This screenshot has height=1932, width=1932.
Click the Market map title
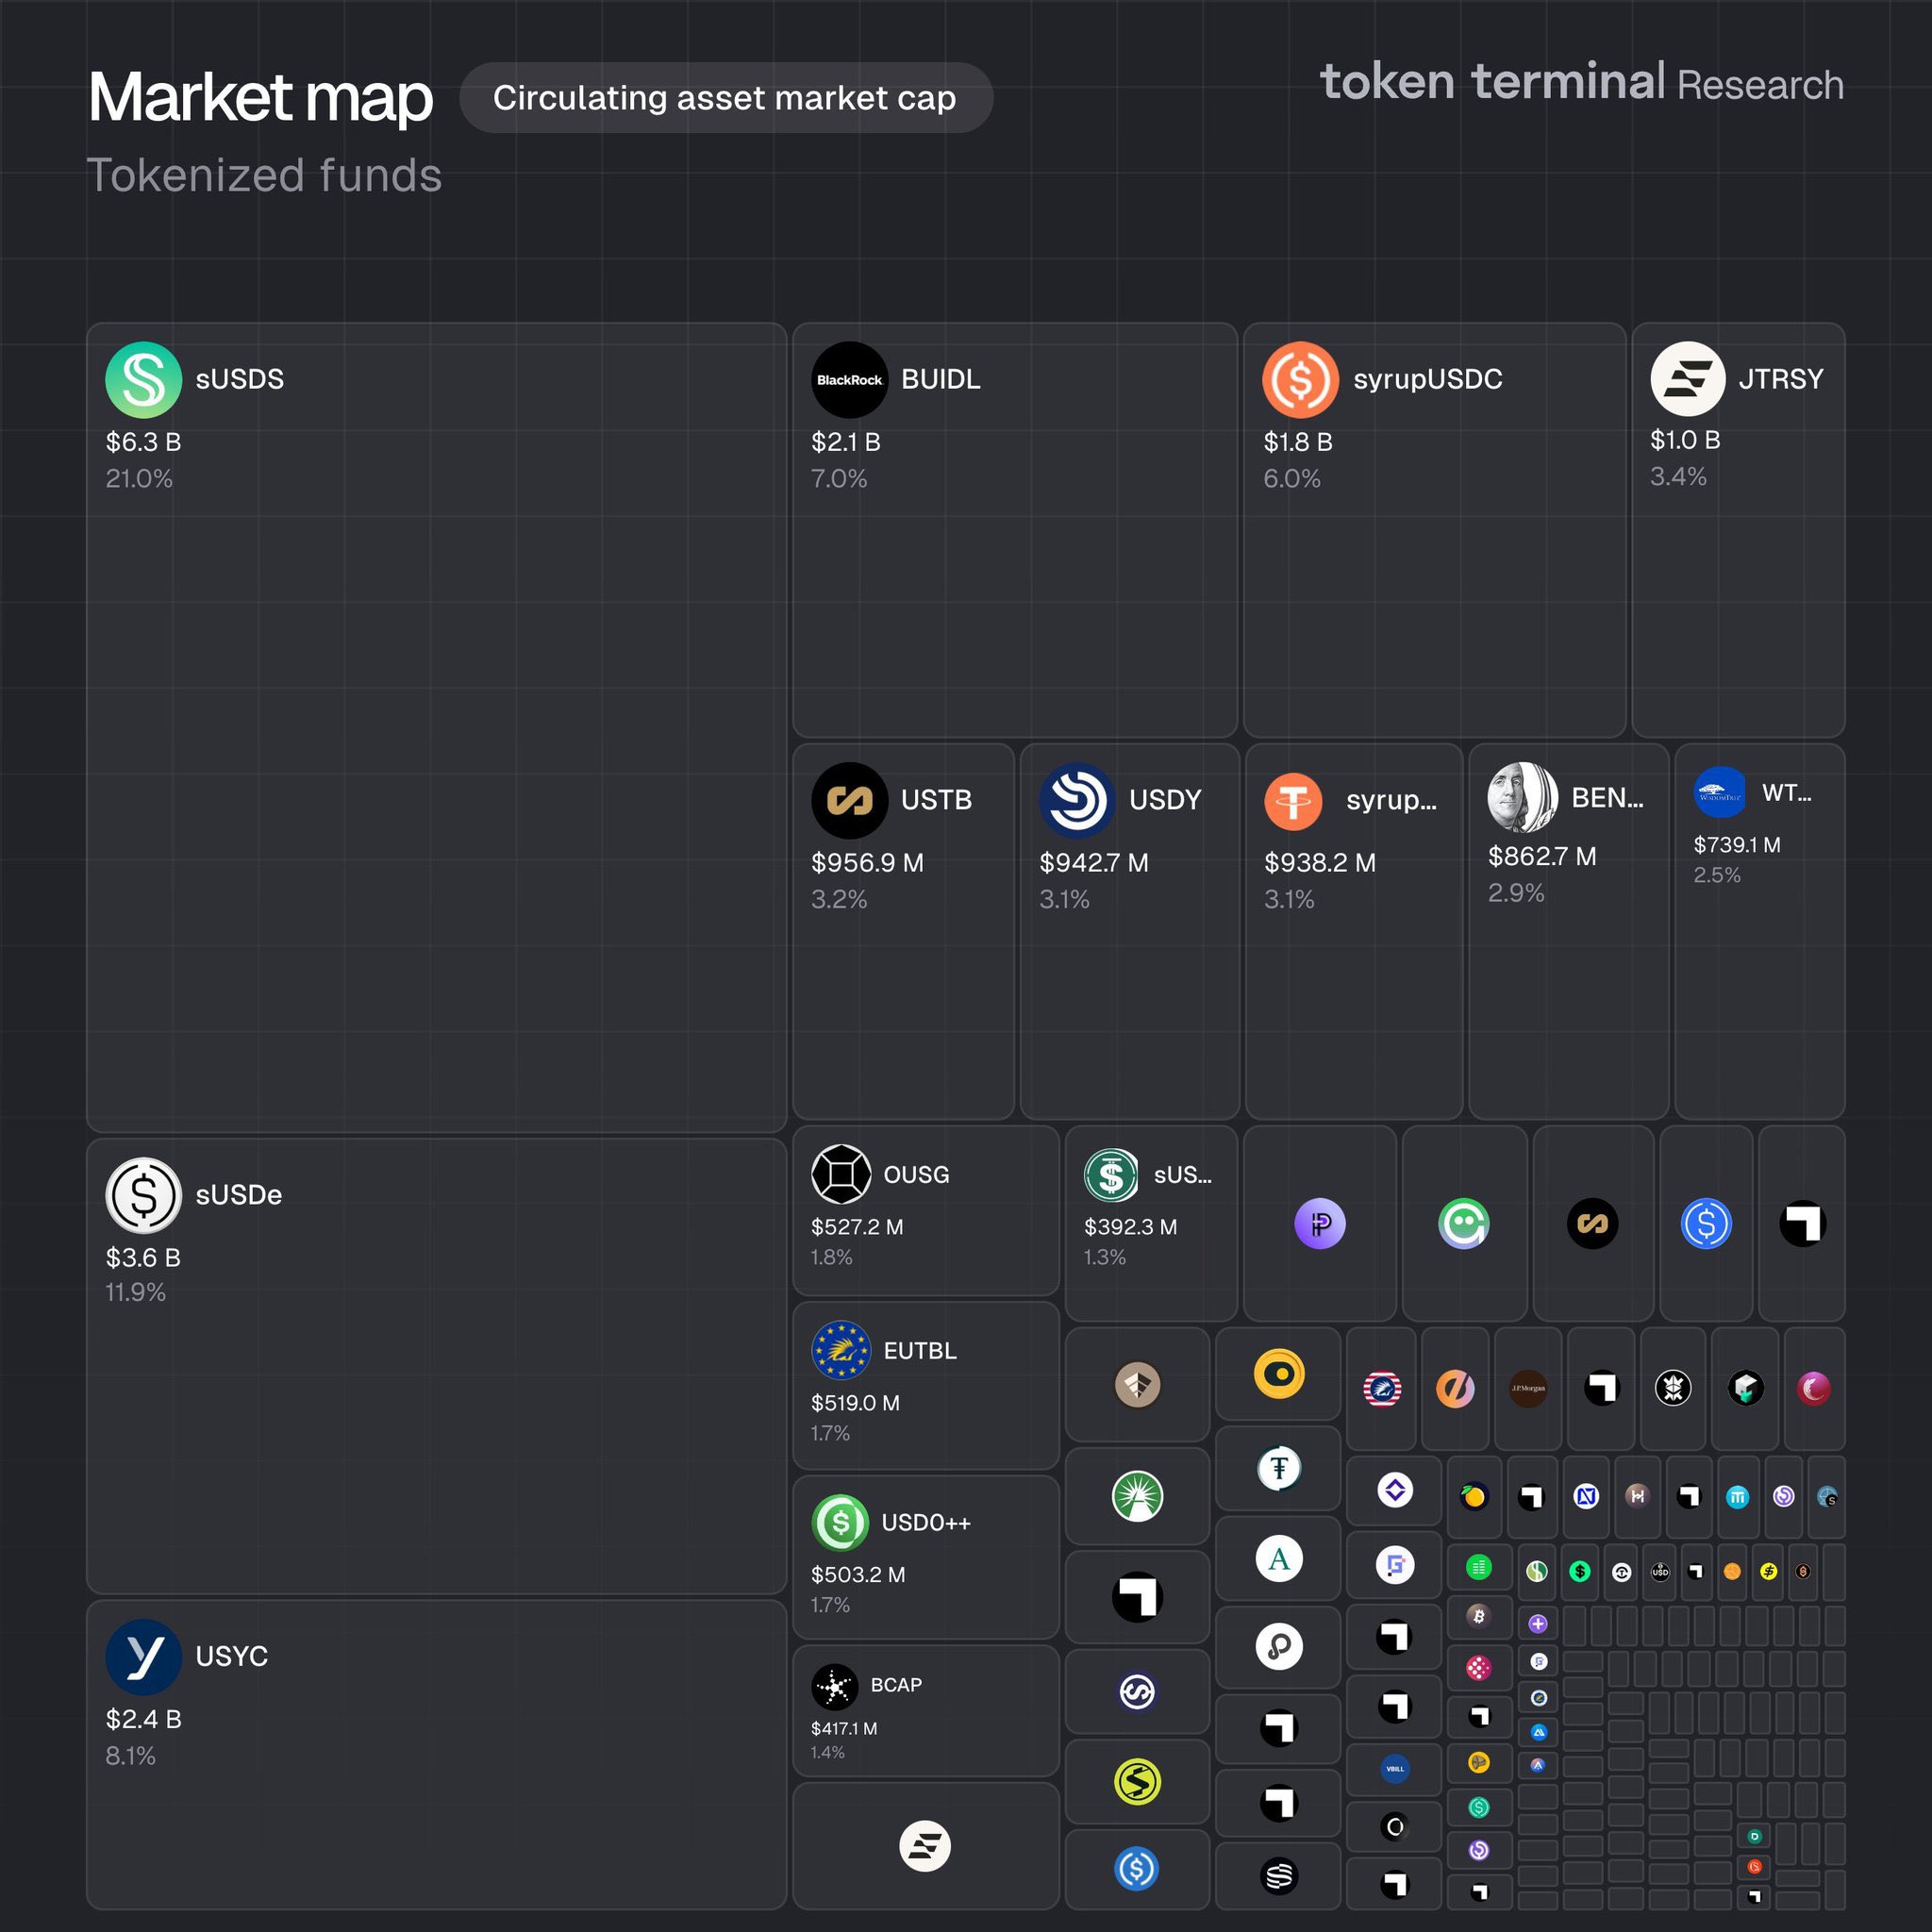pos(260,98)
